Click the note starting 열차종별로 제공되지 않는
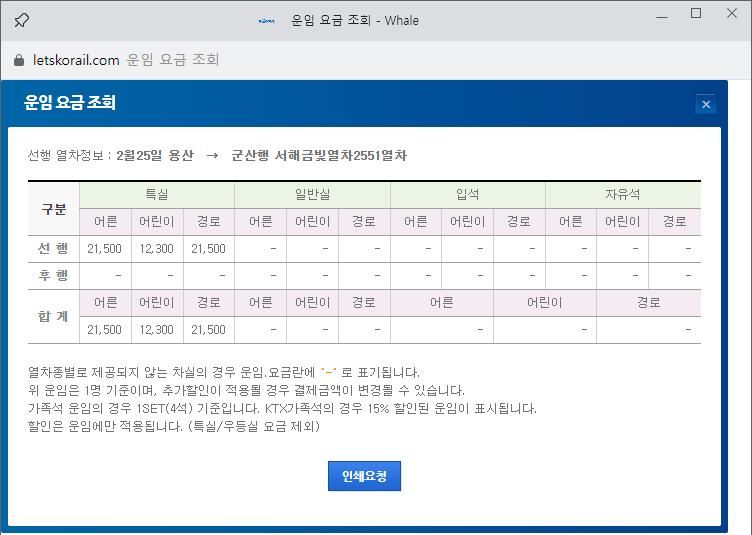Image resolution: width=752 pixels, height=535 pixels. coord(223,372)
